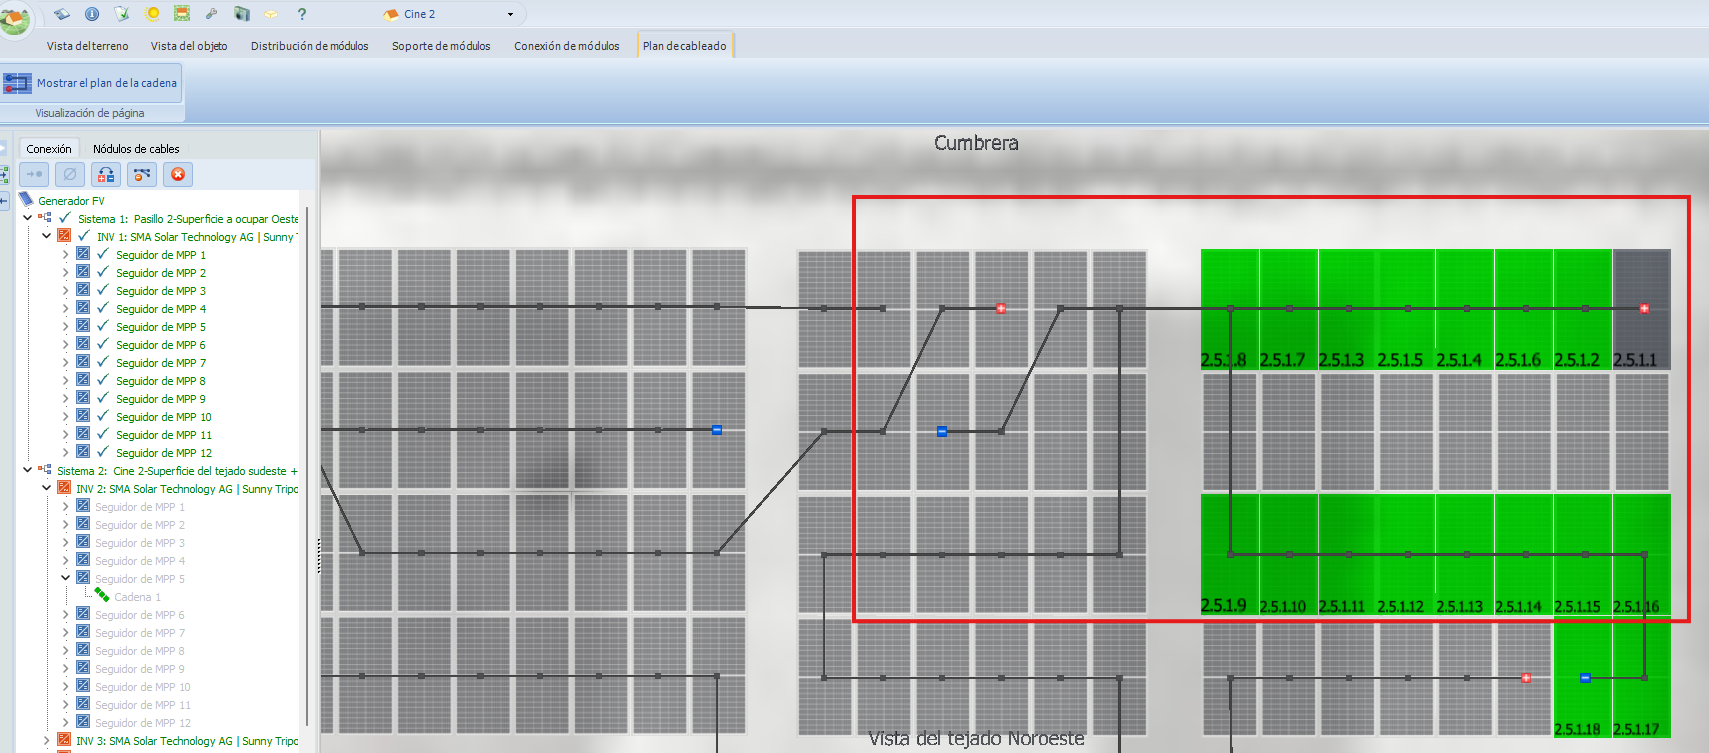Click the grayed arrow-to-point connection icon

click(34, 174)
